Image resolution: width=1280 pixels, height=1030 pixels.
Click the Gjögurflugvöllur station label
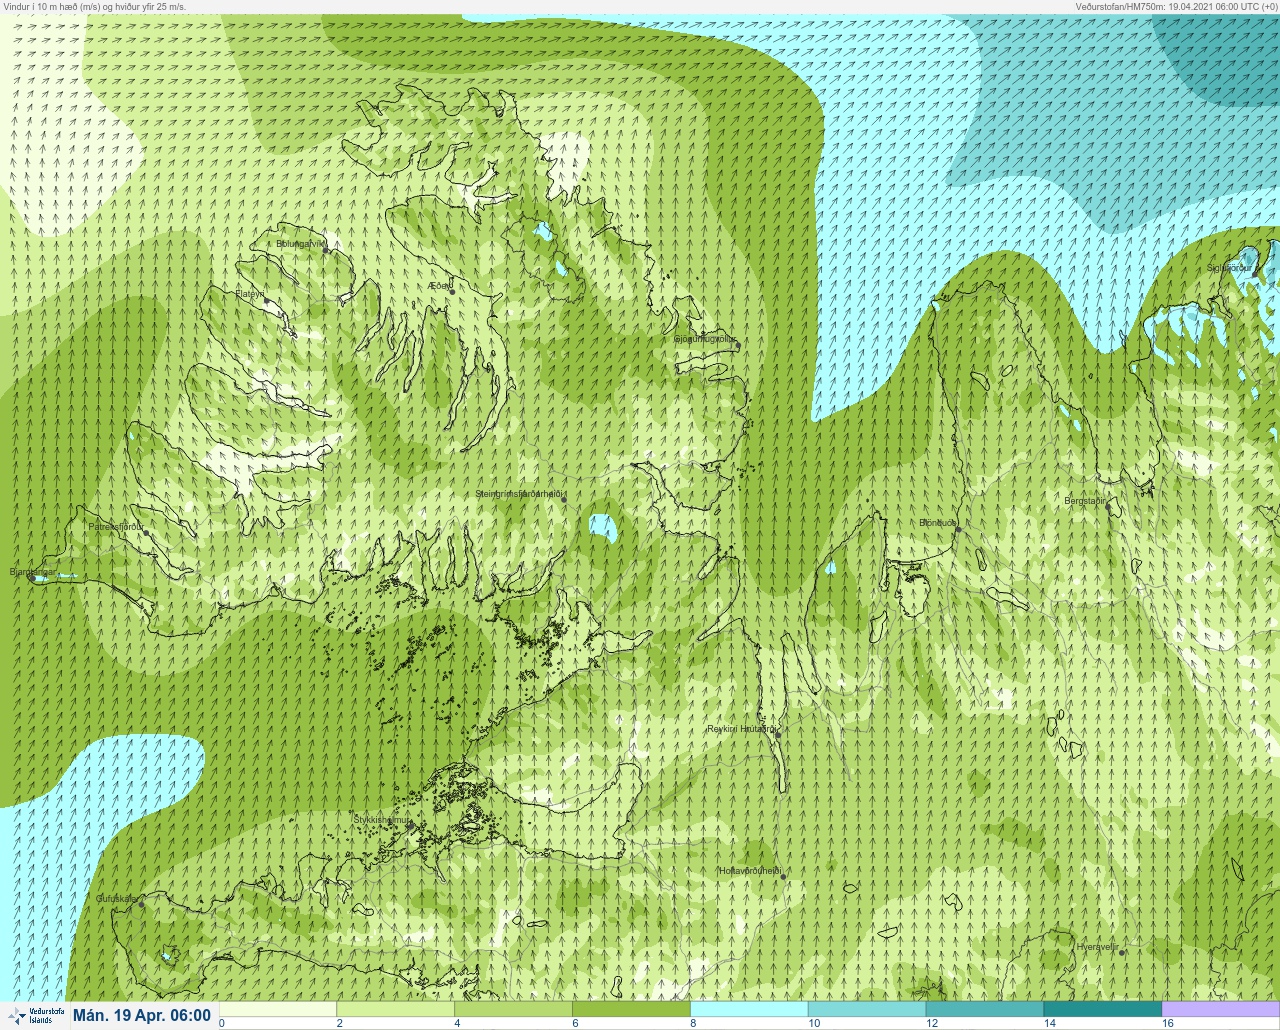[706, 339]
